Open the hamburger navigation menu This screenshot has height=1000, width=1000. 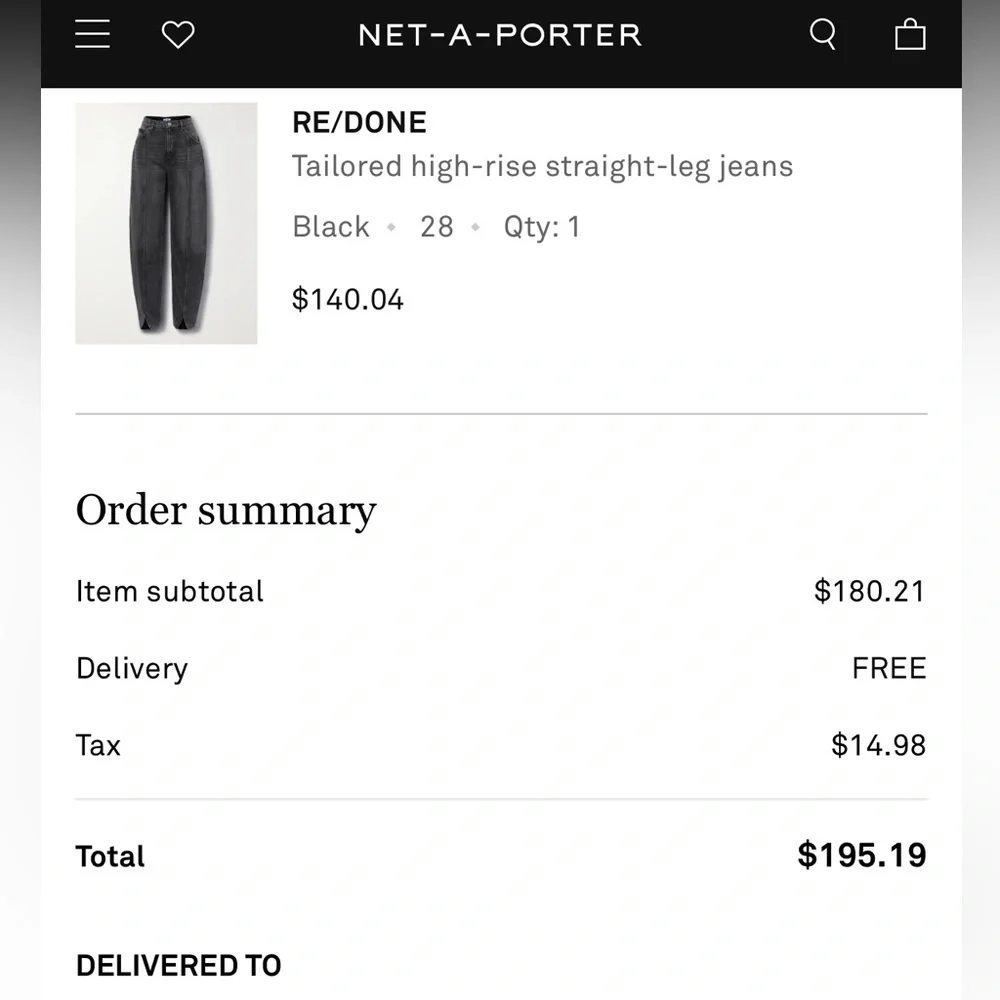[93, 36]
